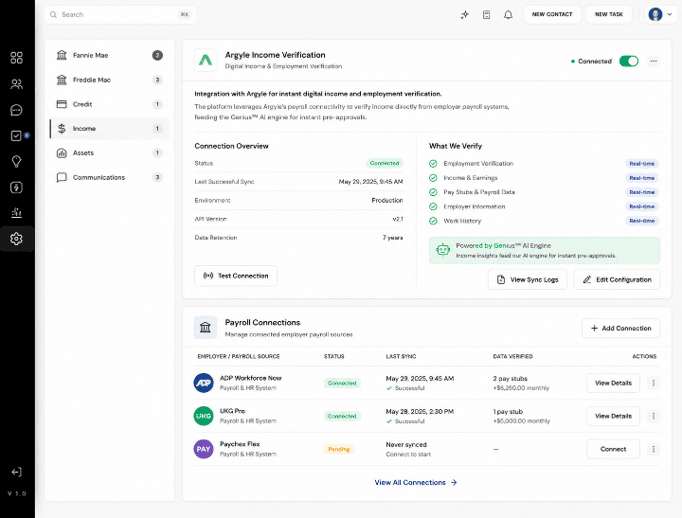Click the user profile avatar
Image resolution: width=682 pixels, height=518 pixels.
655,14
